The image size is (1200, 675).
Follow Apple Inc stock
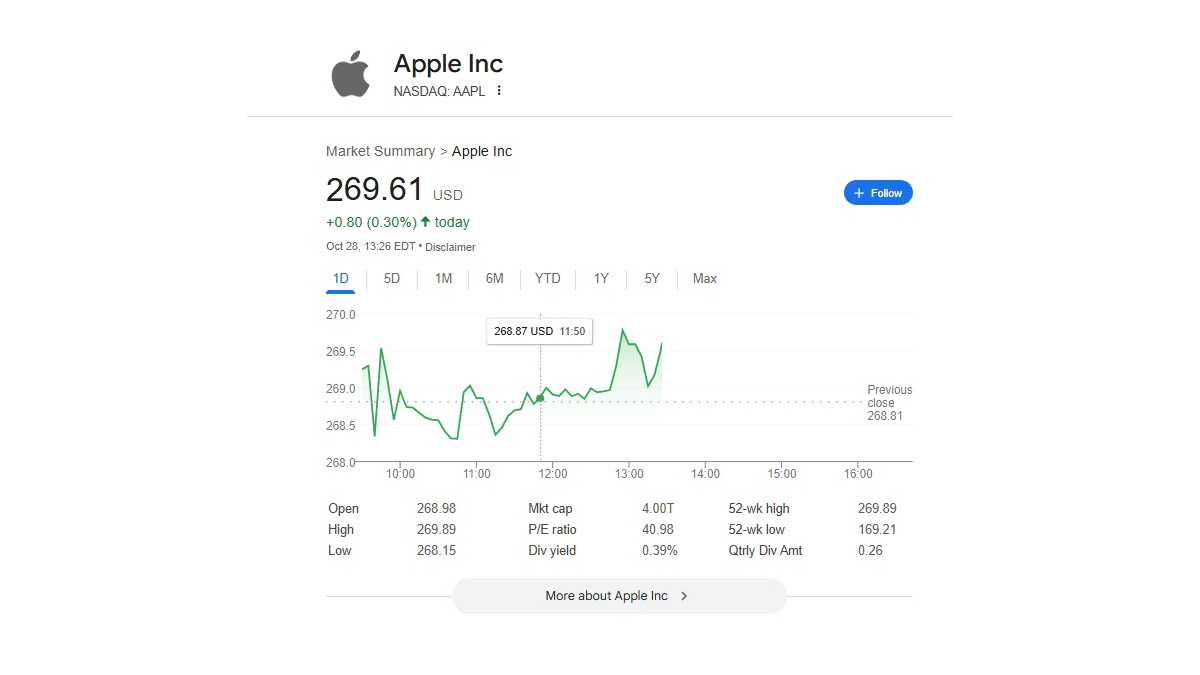point(878,192)
